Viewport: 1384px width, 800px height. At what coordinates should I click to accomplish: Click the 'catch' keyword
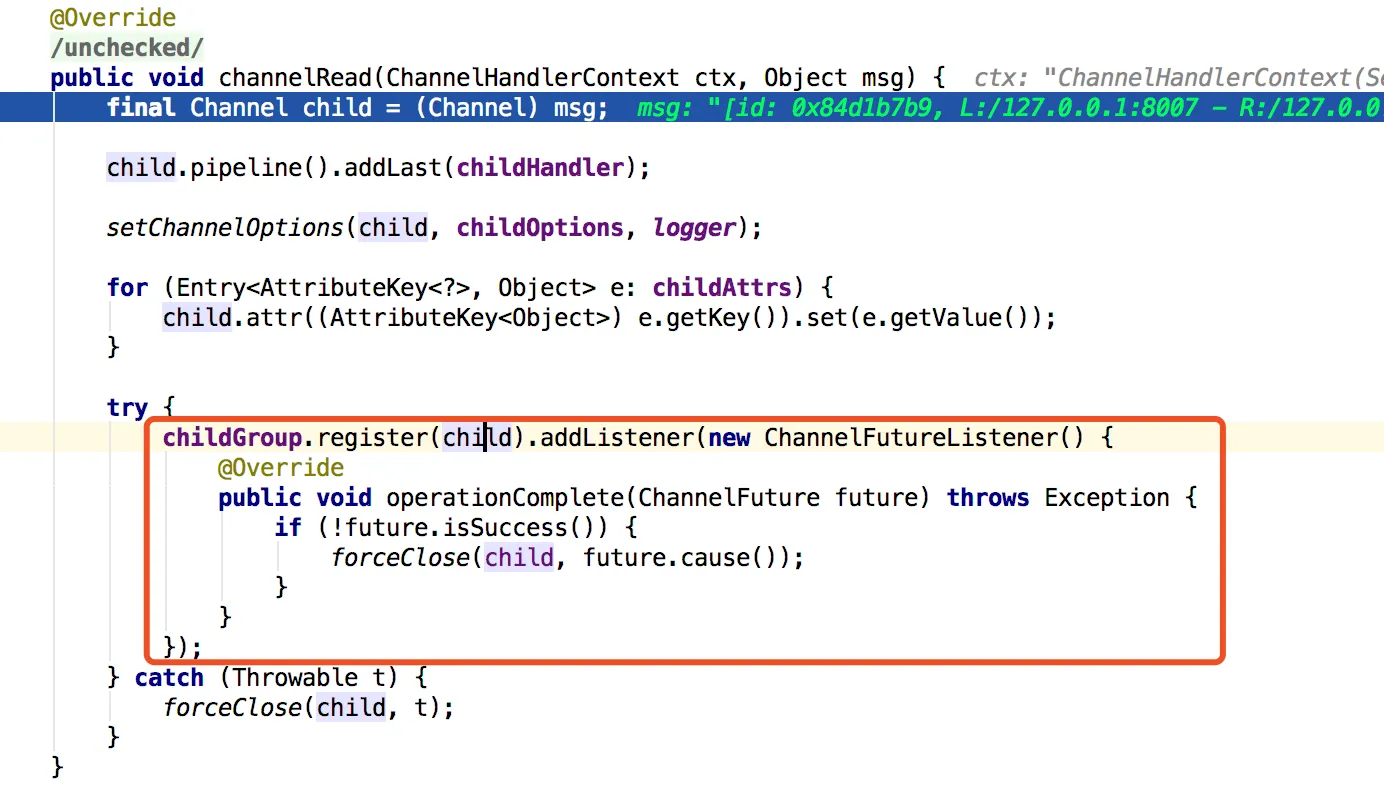click(x=169, y=678)
